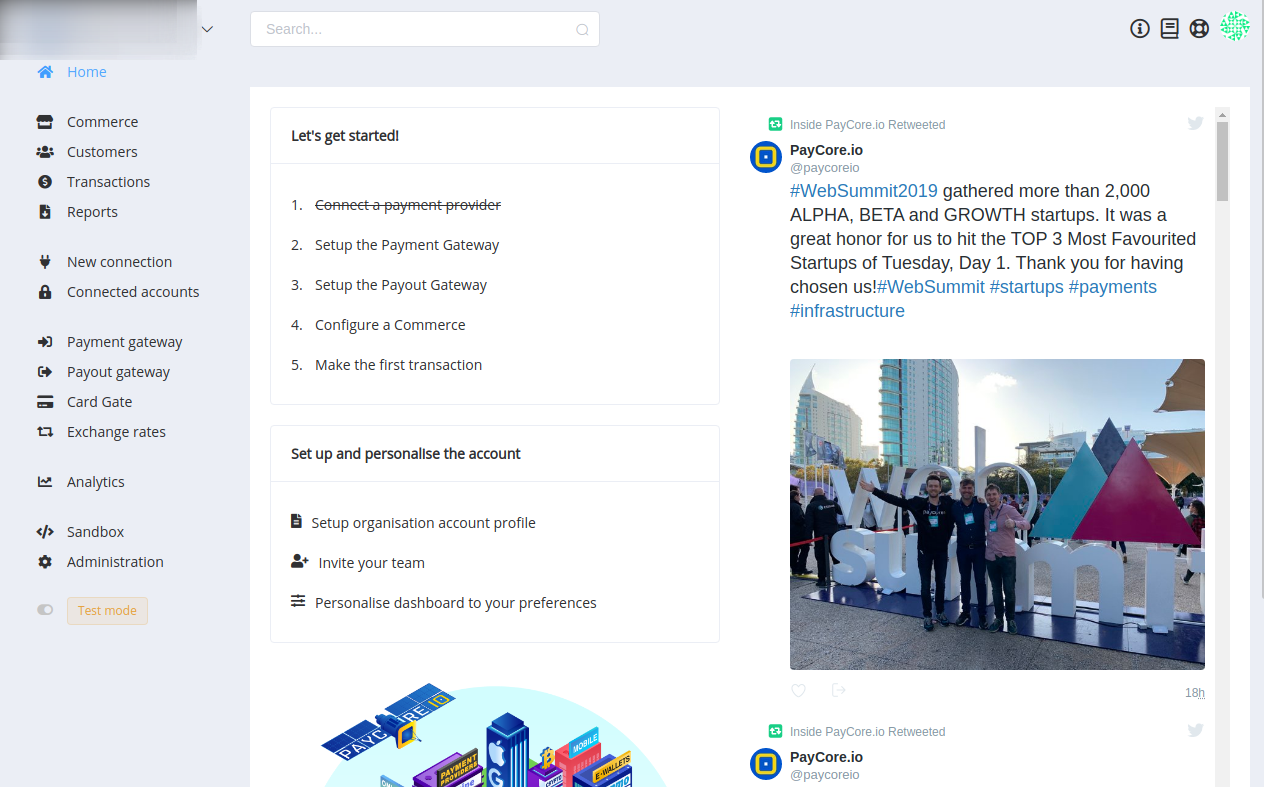
Task: Open Card Gate in sidebar
Action: [100, 402]
